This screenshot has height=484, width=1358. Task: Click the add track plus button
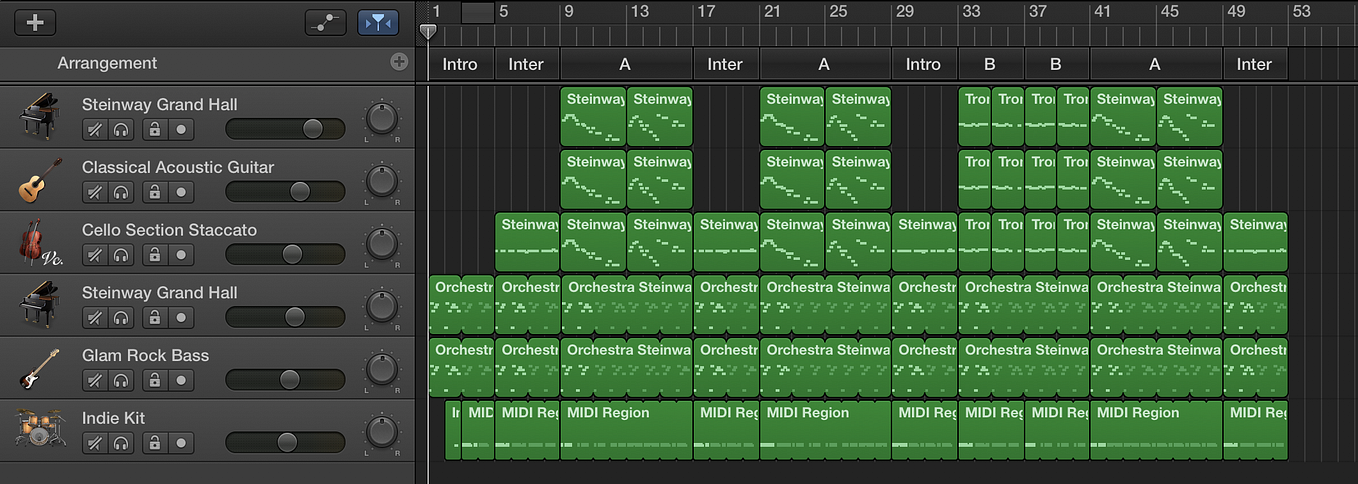[x=35, y=22]
